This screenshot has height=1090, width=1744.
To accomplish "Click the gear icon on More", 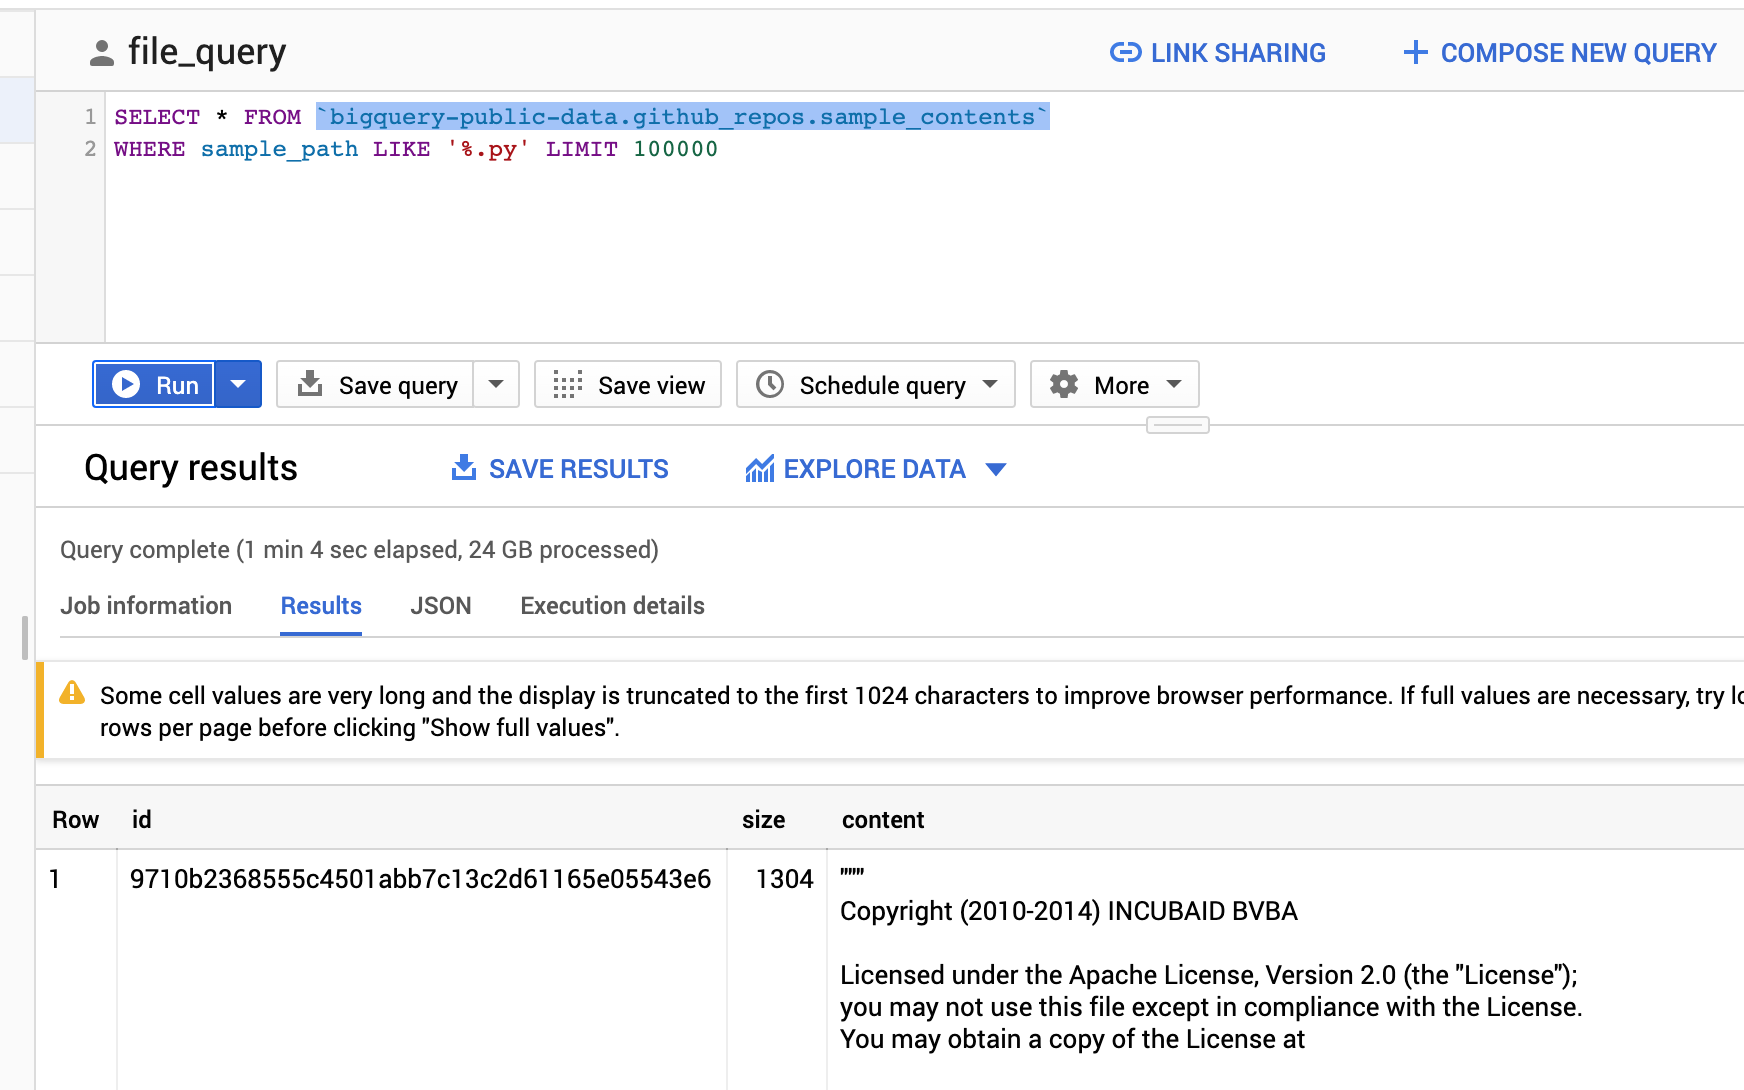I will click(1064, 384).
